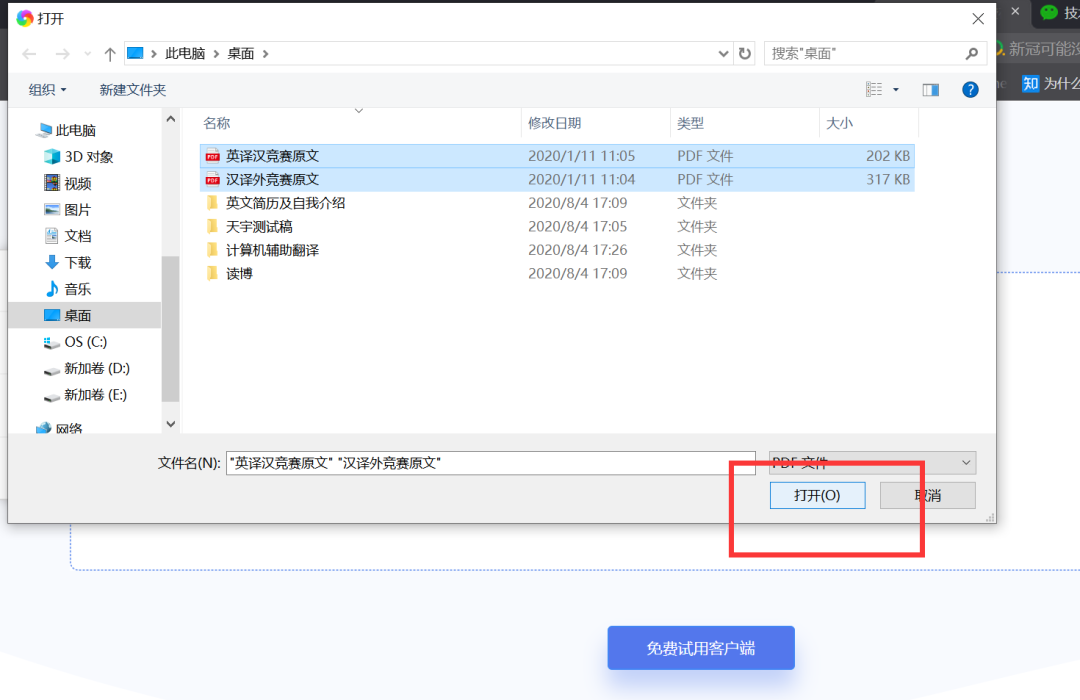Select 此电脑 in the address breadcrumb
This screenshot has width=1080, height=700.
click(185, 53)
